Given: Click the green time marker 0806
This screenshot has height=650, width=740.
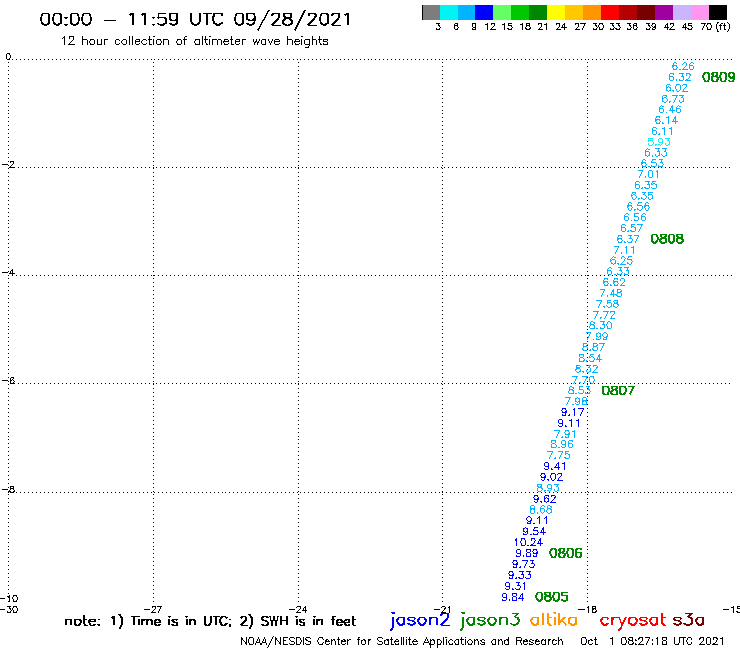Looking at the screenshot, I should click(x=565, y=553).
